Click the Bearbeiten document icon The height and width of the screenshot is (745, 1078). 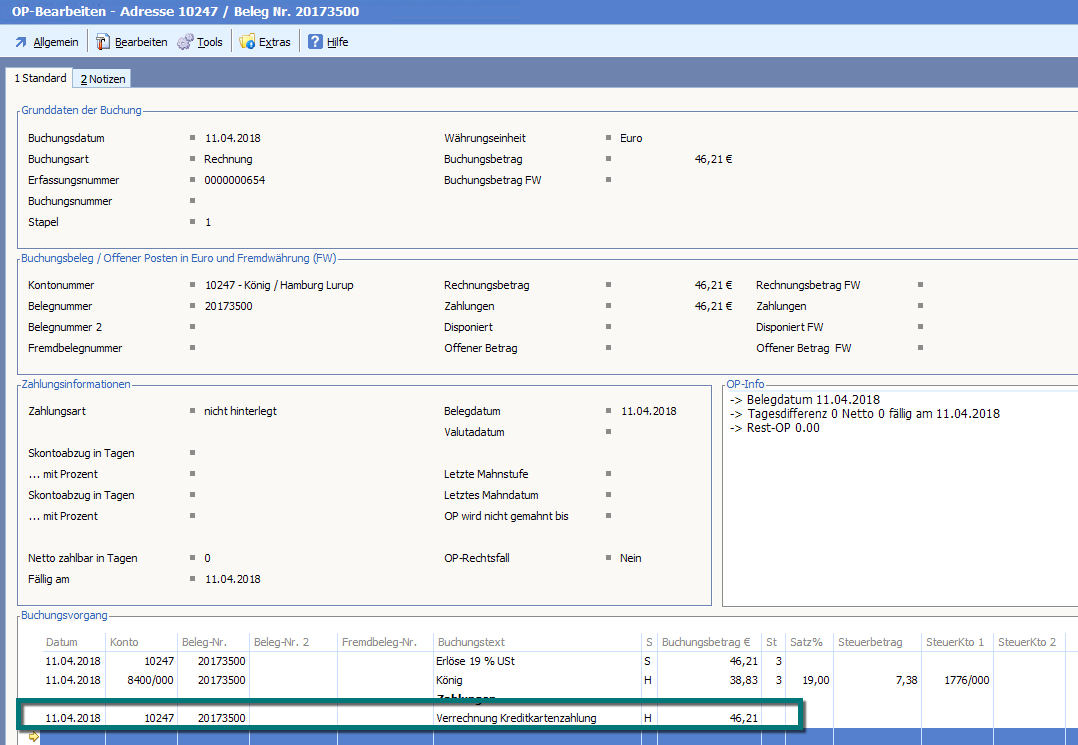click(x=103, y=42)
